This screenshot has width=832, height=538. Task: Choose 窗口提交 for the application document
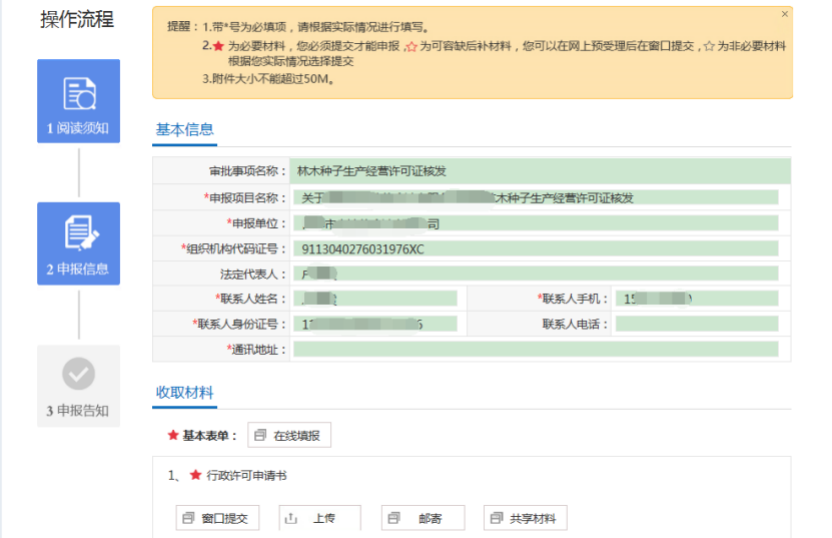(x=218, y=518)
